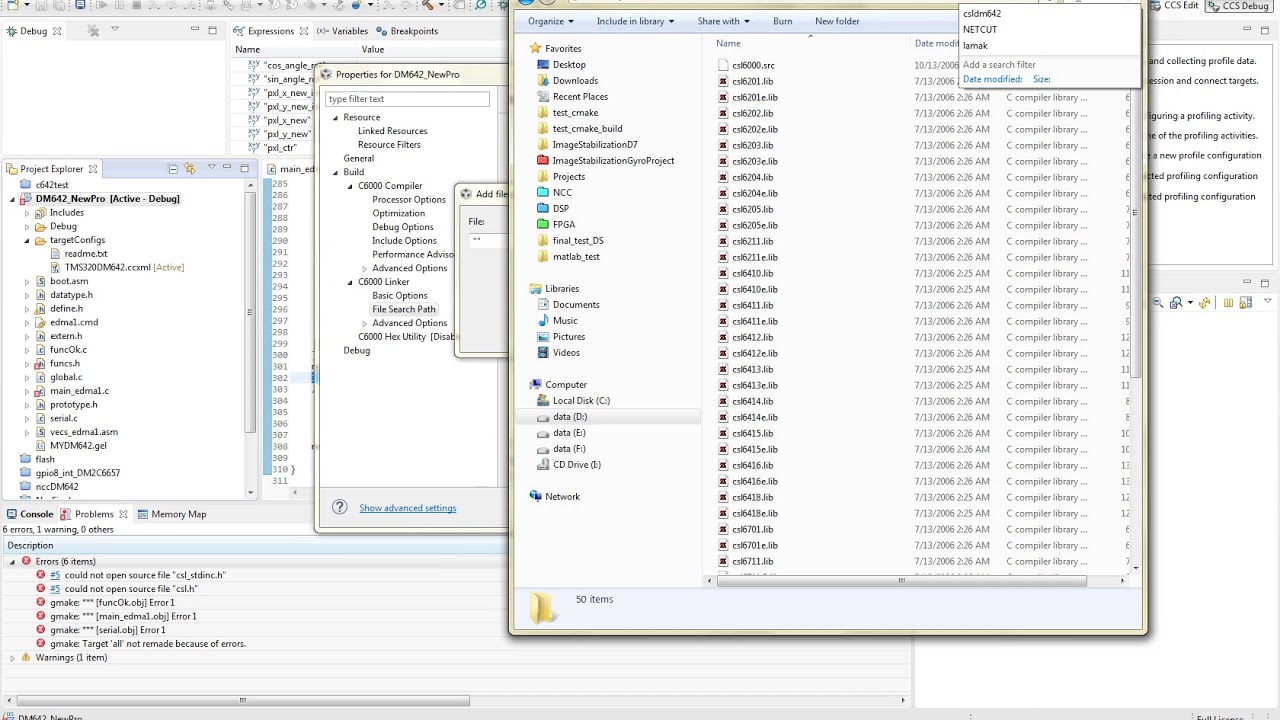Expand the Warnings (1 item) group
The height and width of the screenshot is (720, 1280).
12,658
